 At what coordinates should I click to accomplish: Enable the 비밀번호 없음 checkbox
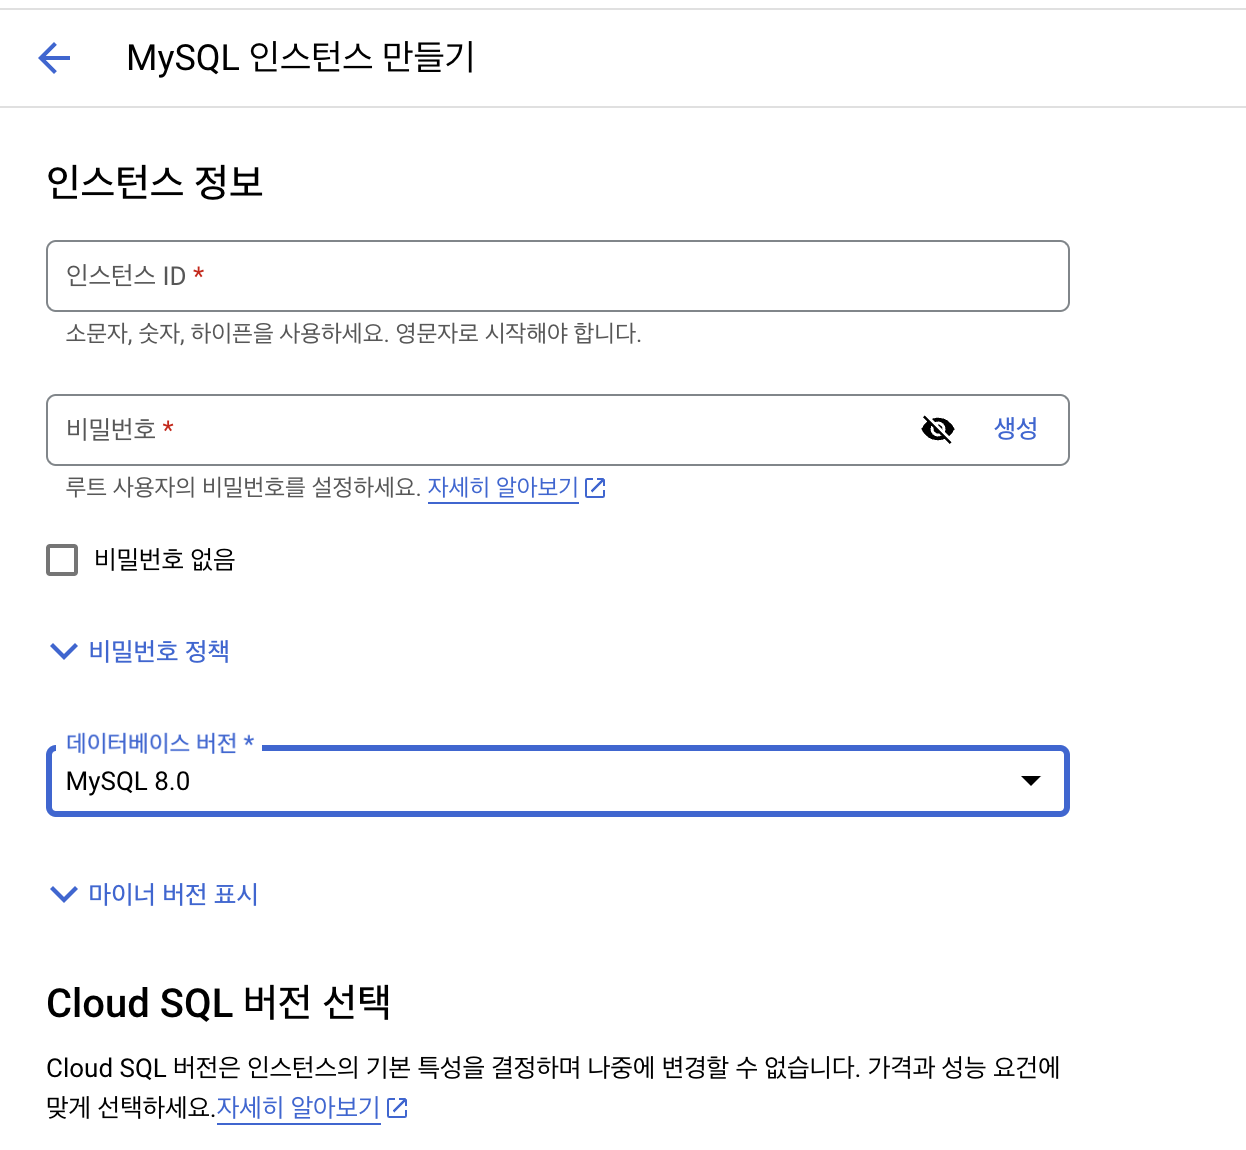pos(62,560)
